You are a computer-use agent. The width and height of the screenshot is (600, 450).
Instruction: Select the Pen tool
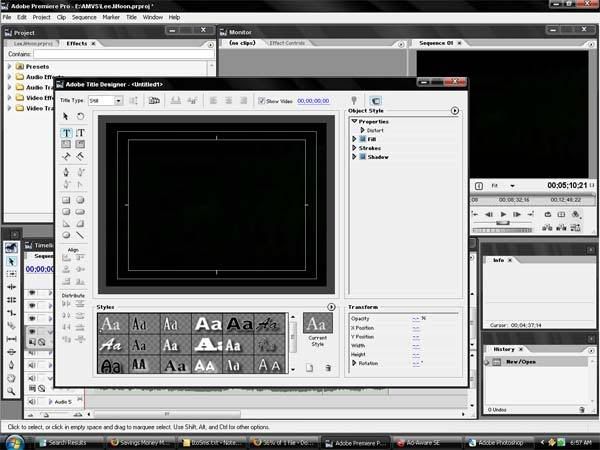click(x=66, y=171)
